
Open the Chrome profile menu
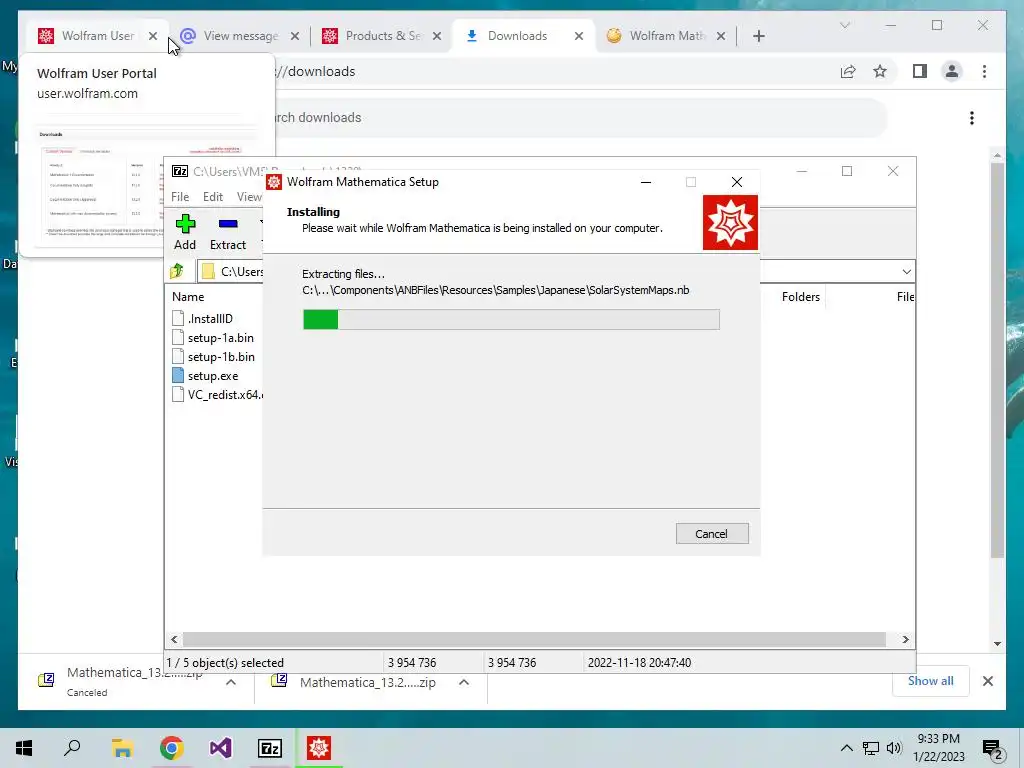(x=952, y=71)
